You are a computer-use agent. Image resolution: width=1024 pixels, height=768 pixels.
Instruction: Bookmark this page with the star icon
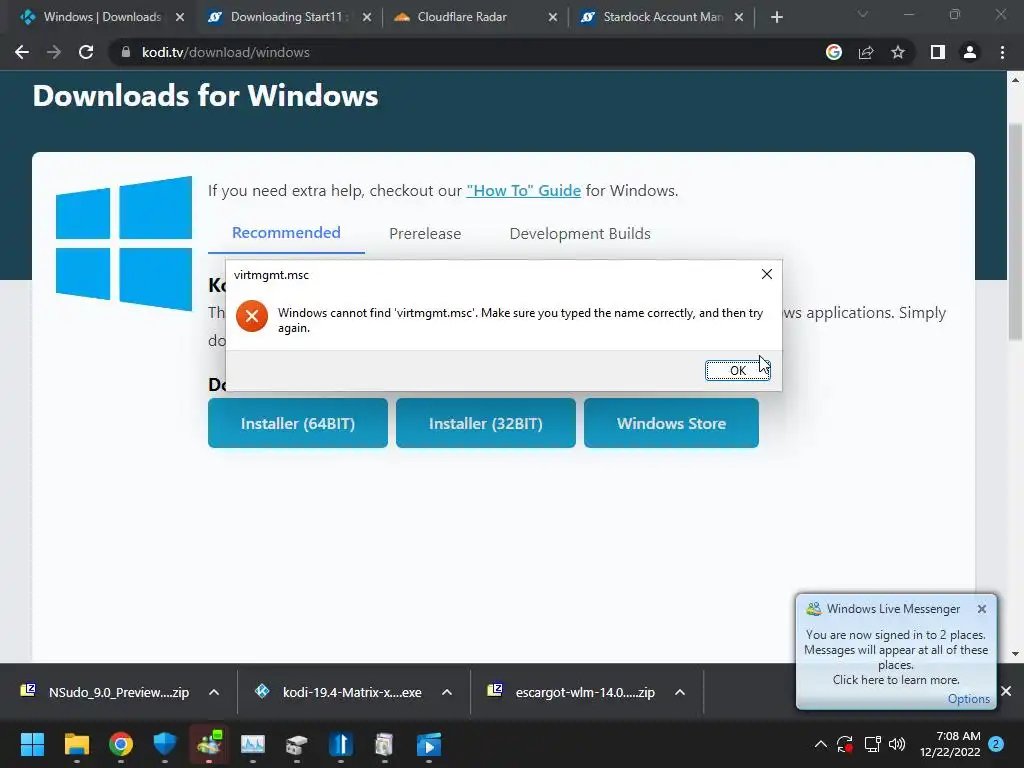(x=898, y=52)
